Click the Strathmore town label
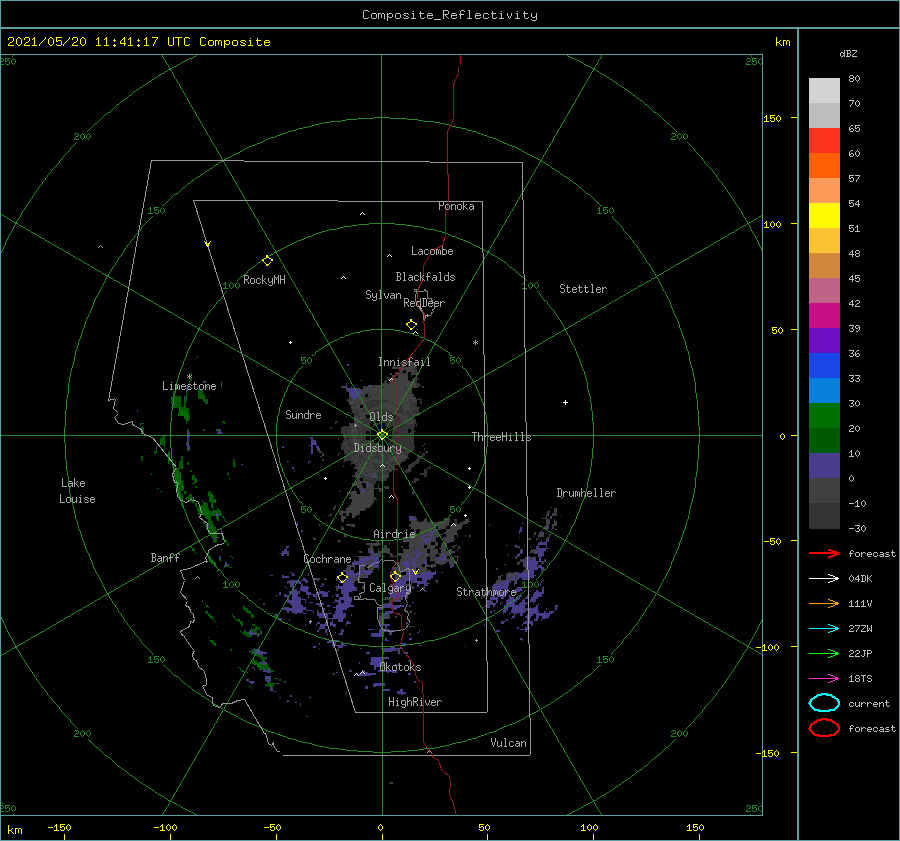Screen dimensions: 900x841 pyautogui.click(x=486, y=592)
